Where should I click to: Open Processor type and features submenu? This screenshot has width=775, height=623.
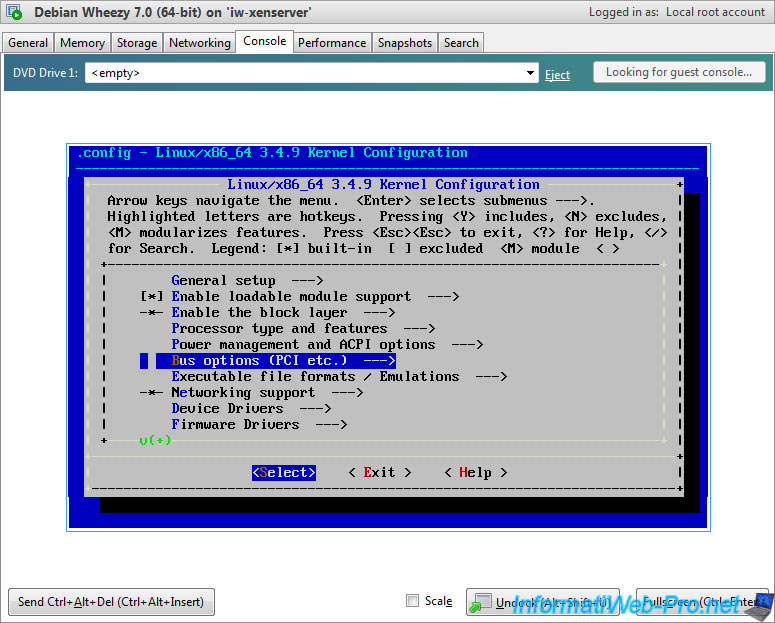pyautogui.click(x=303, y=328)
